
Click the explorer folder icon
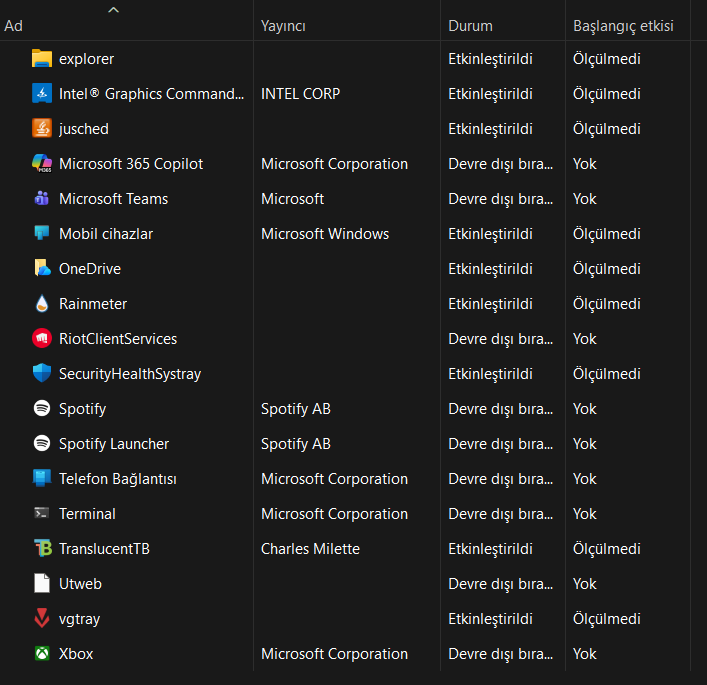point(42,59)
